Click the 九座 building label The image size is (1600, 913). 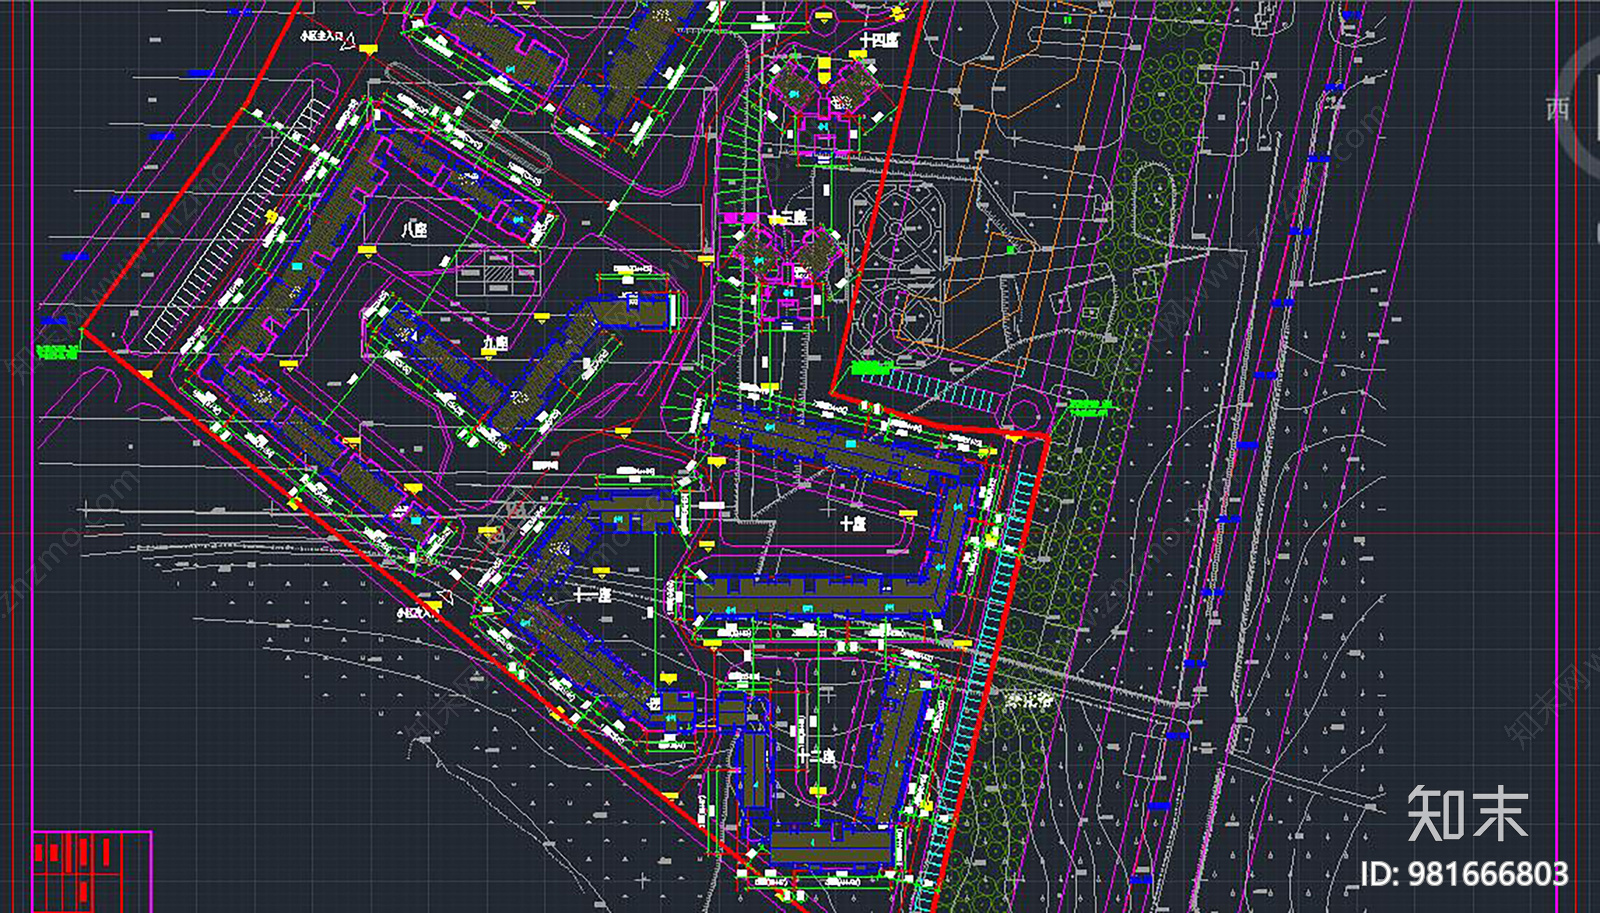tap(495, 343)
